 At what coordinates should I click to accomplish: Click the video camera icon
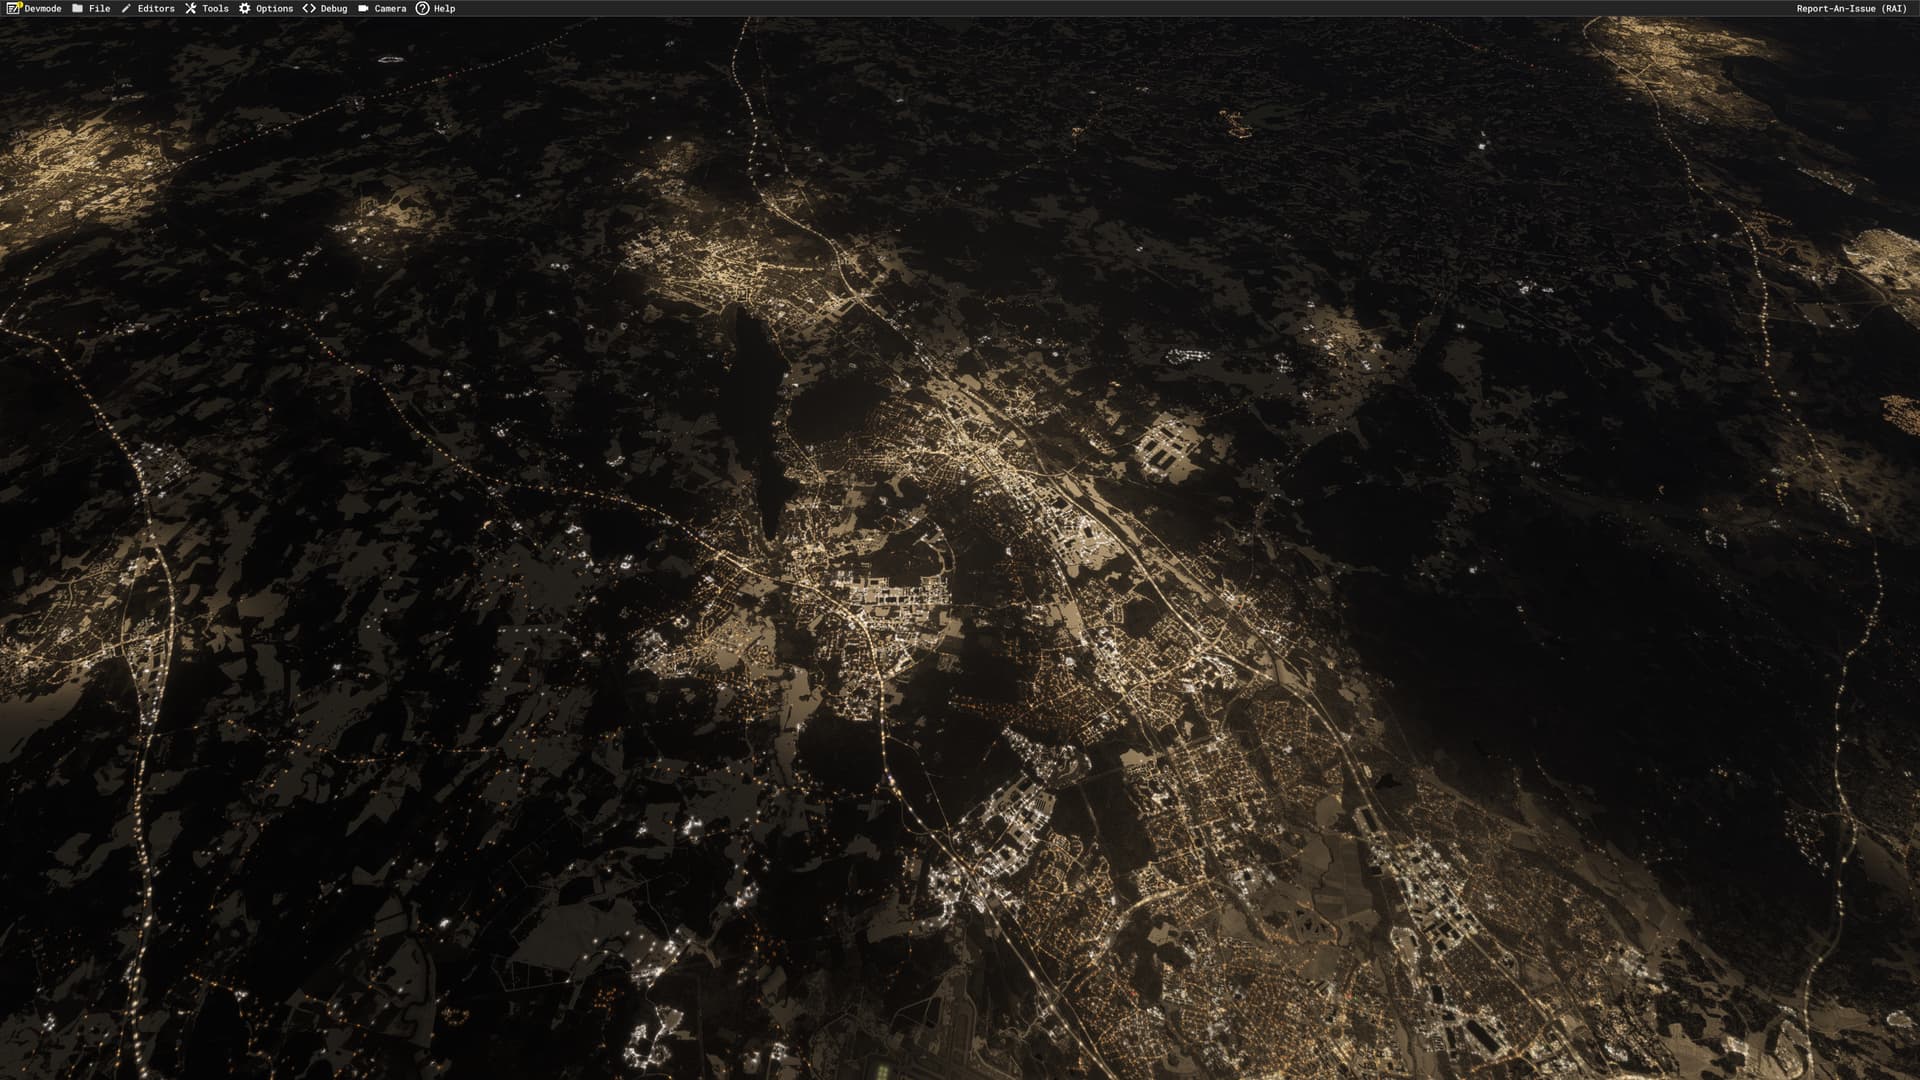[x=363, y=8]
